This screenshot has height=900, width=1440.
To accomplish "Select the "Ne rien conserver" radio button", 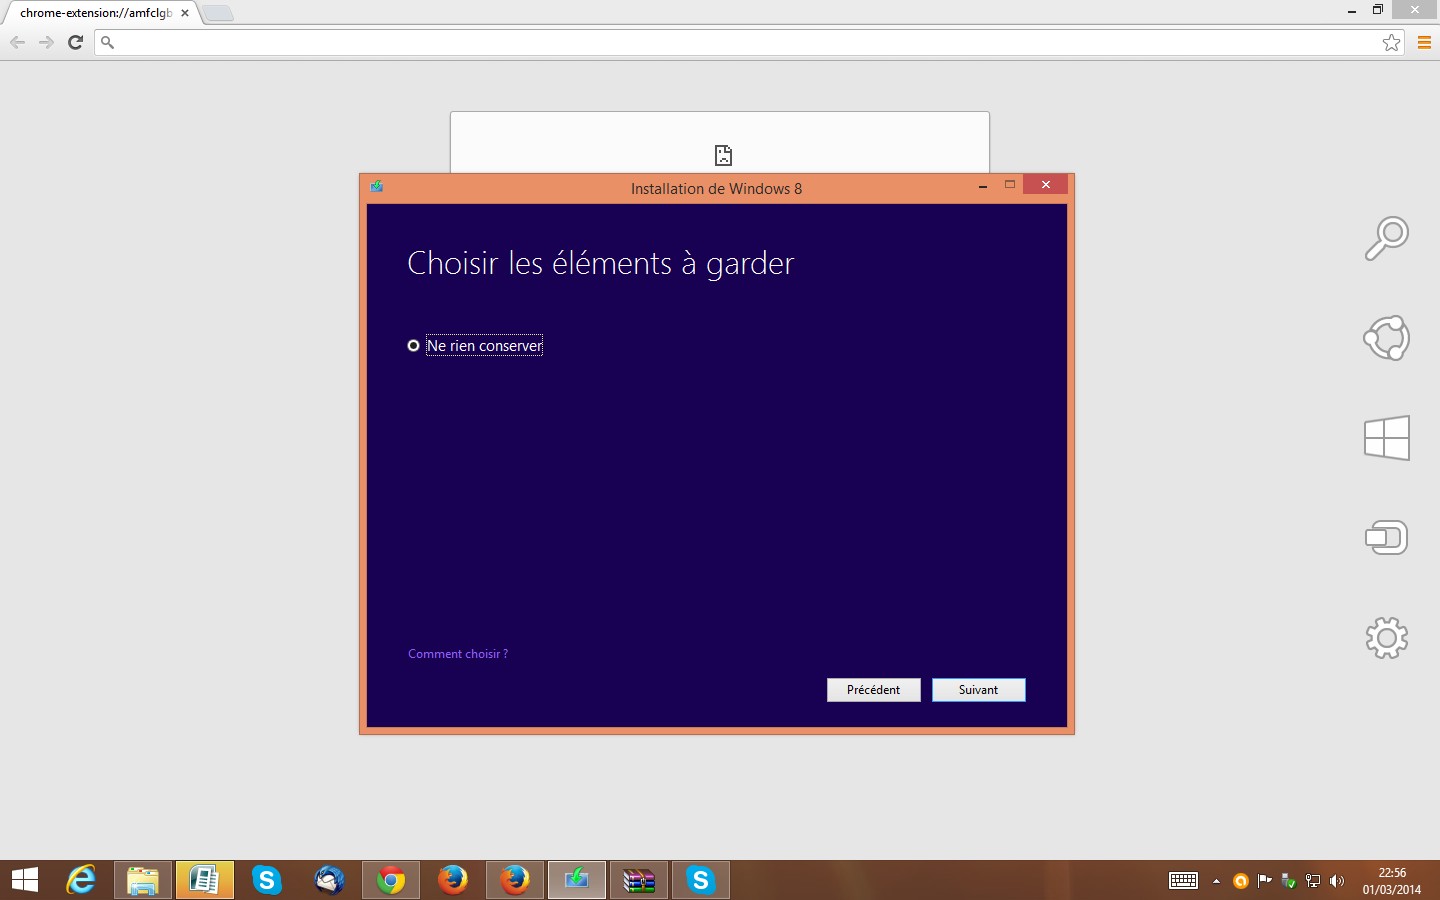I will click(414, 346).
